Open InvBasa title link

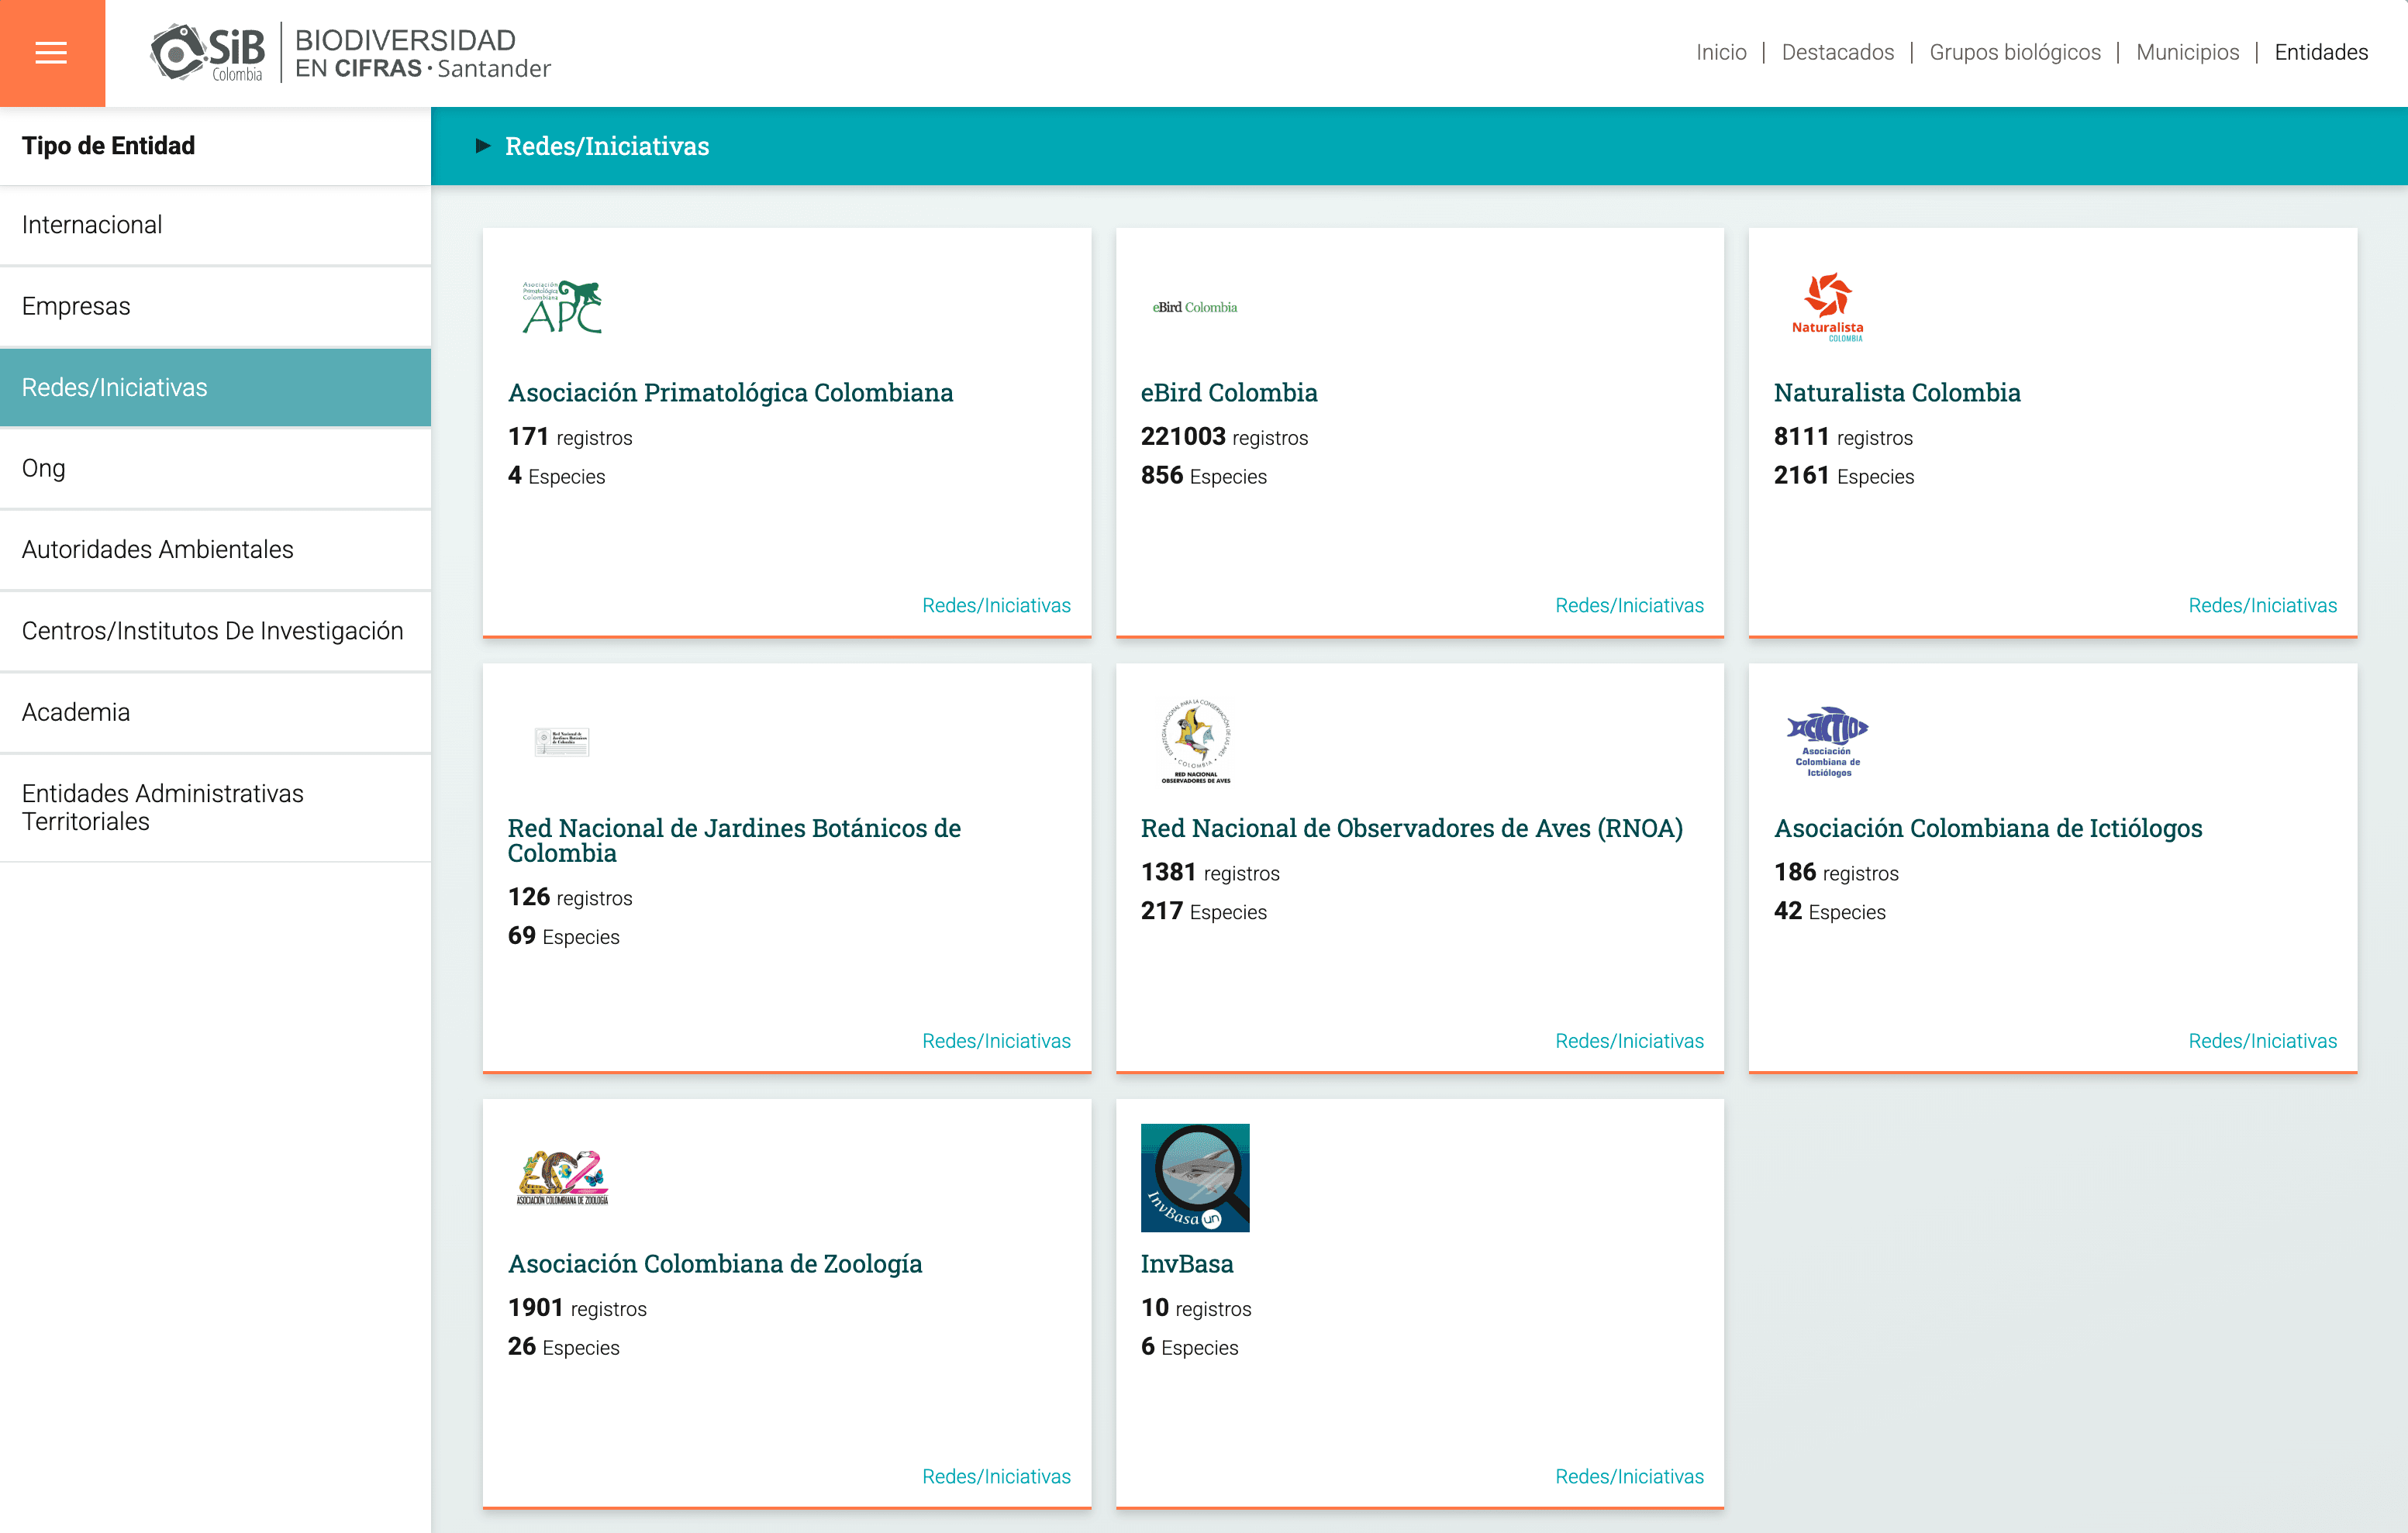pos(1187,1264)
